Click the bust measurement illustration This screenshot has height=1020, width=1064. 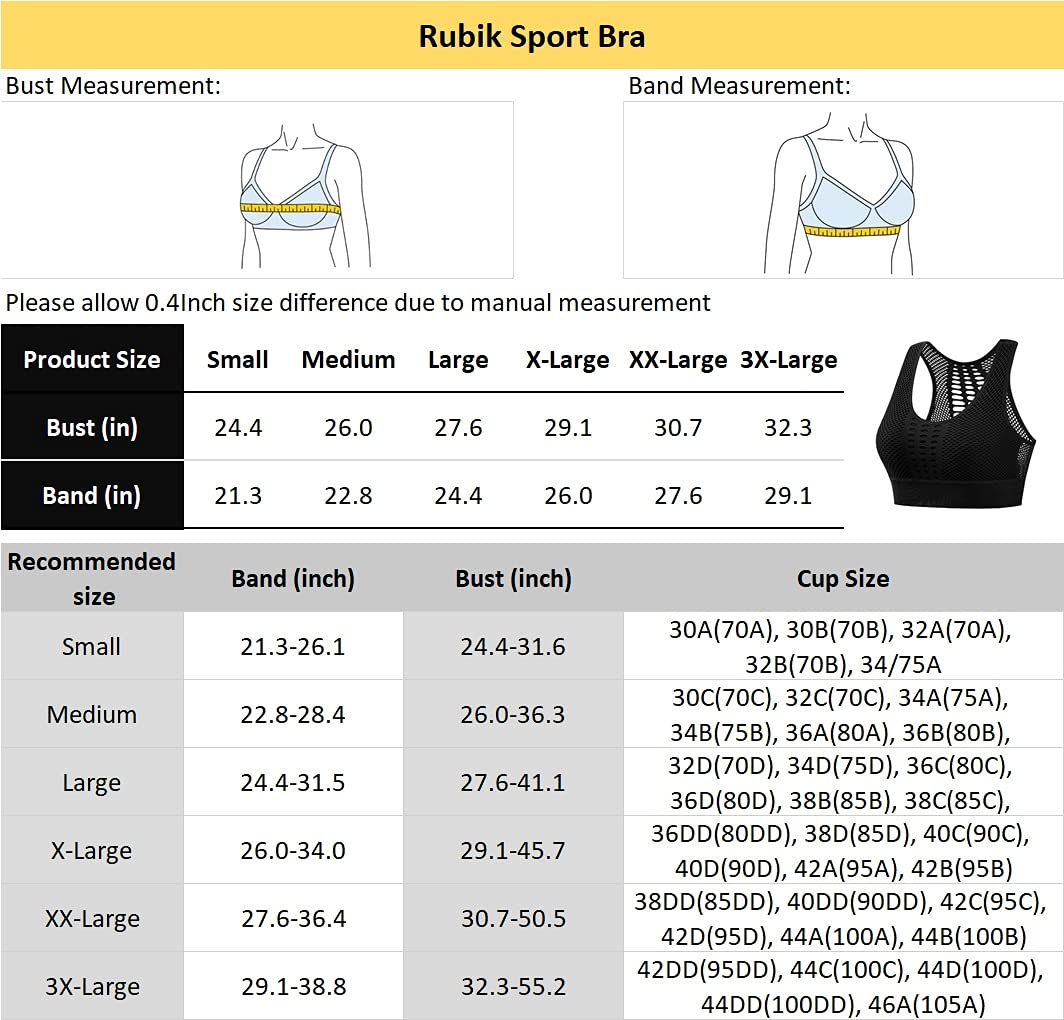pos(290,200)
